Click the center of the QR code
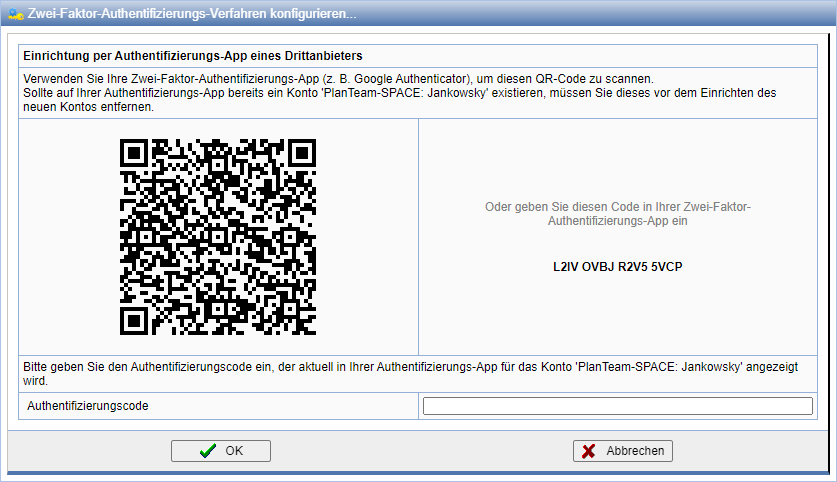 (x=218, y=236)
